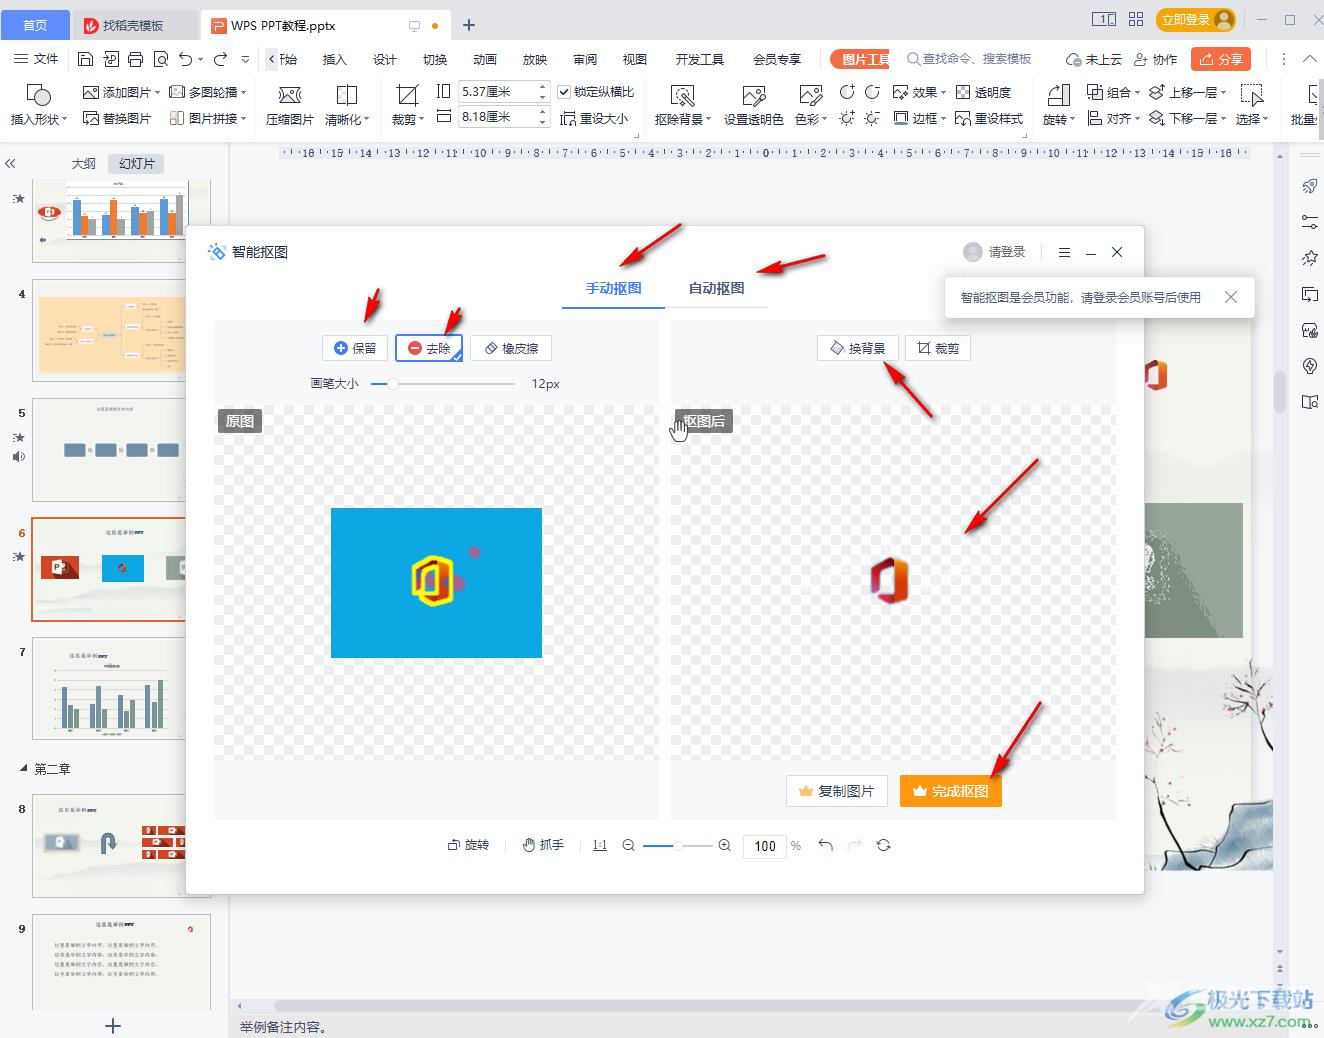Adjust the 画笔大小 brush size slider
The height and width of the screenshot is (1038, 1324).
point(443,383)
